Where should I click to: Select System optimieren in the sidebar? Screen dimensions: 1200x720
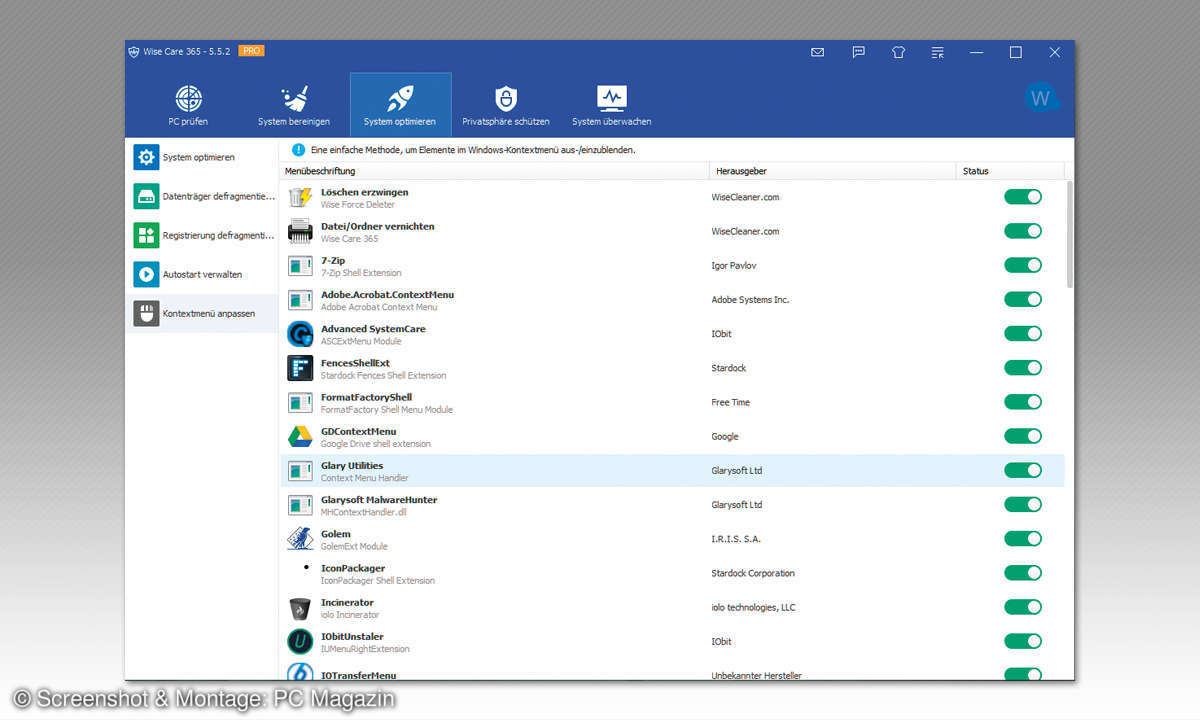(202, 157)
